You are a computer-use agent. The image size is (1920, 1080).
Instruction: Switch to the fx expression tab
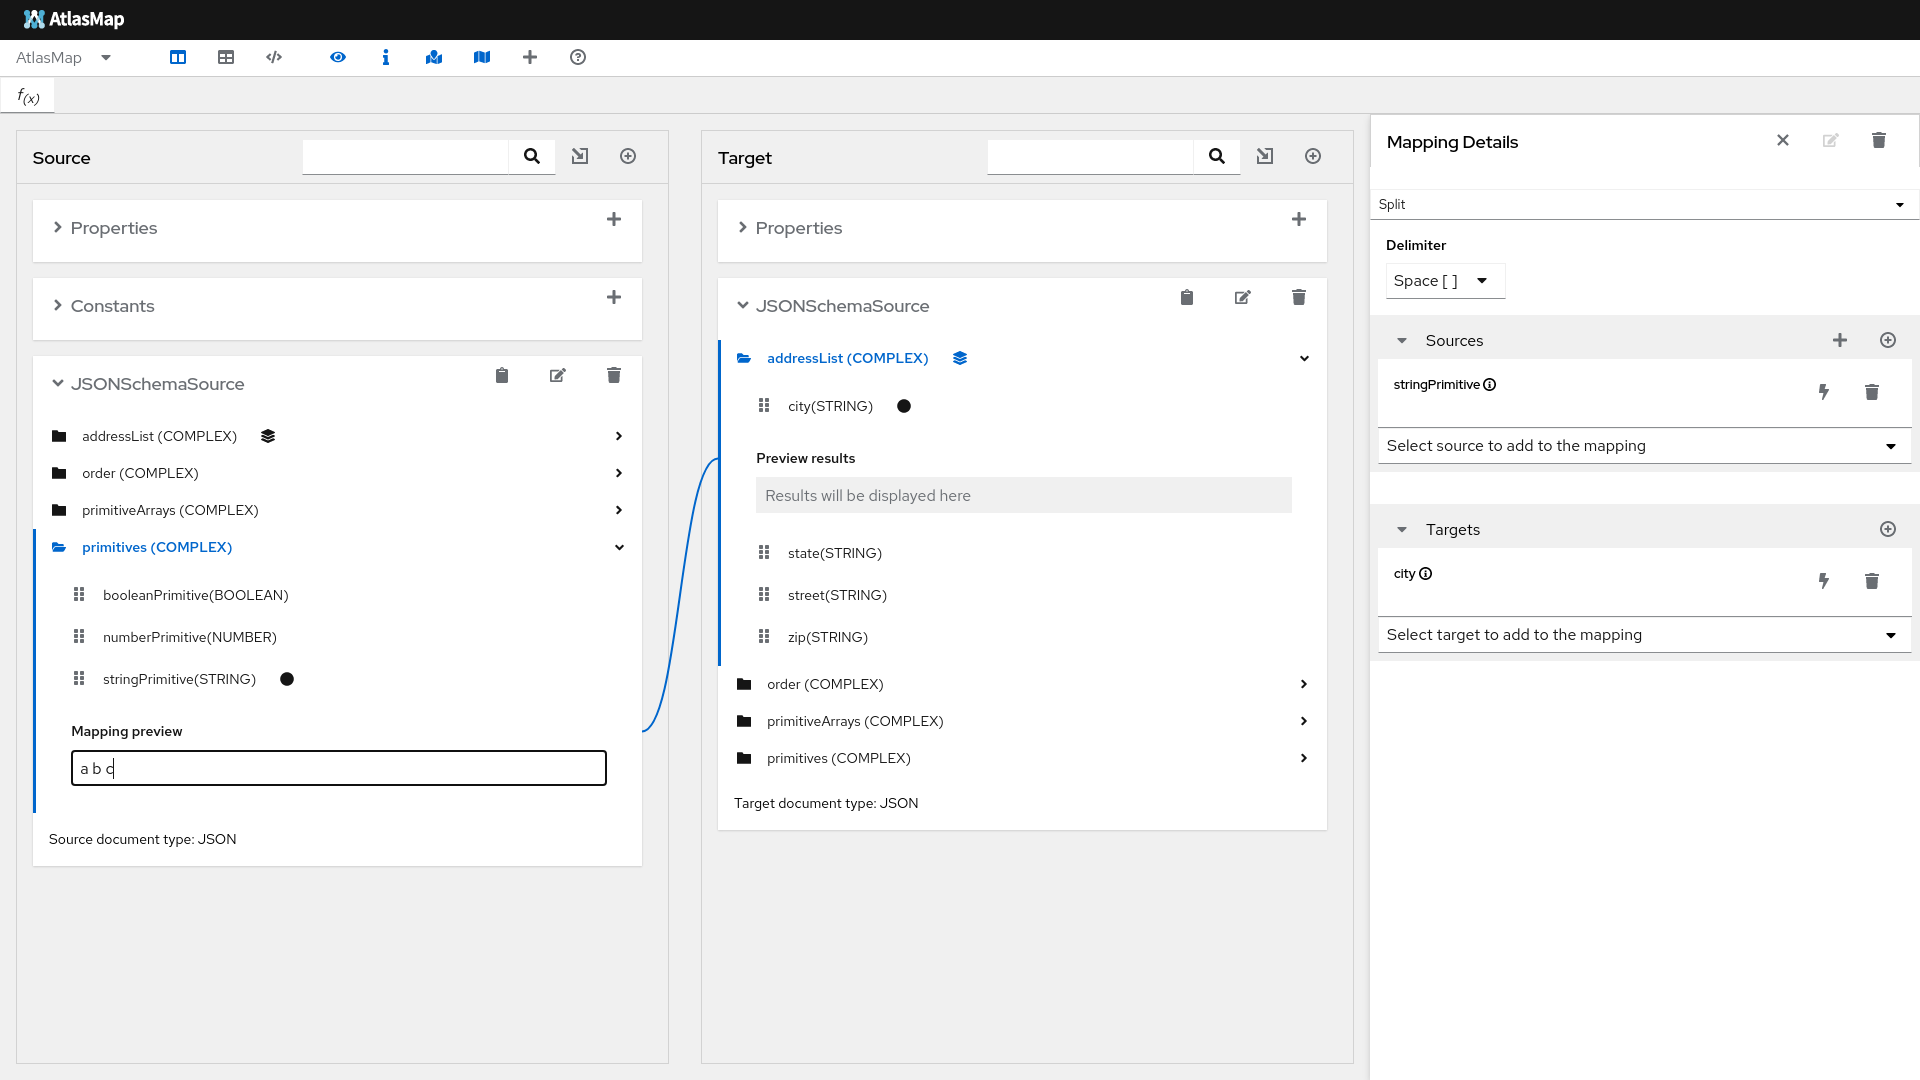(27, 95)
